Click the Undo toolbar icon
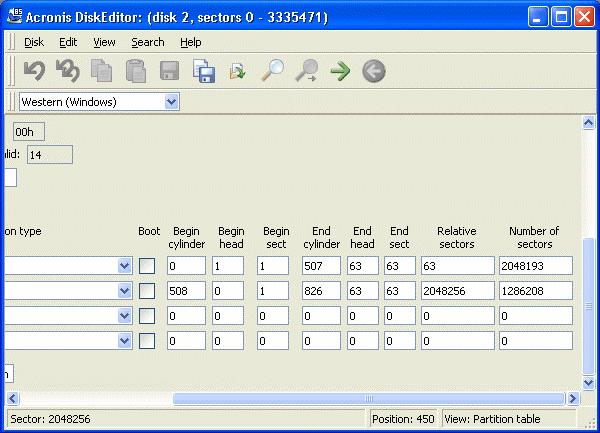Viewport: 600px width, 433px height. point(34,71)
